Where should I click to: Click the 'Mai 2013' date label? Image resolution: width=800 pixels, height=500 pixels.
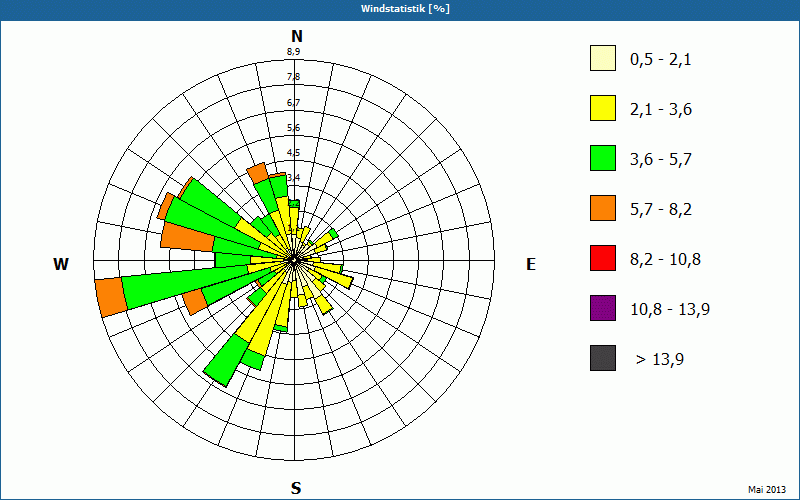pyautogui.click(x=767, y=490)
